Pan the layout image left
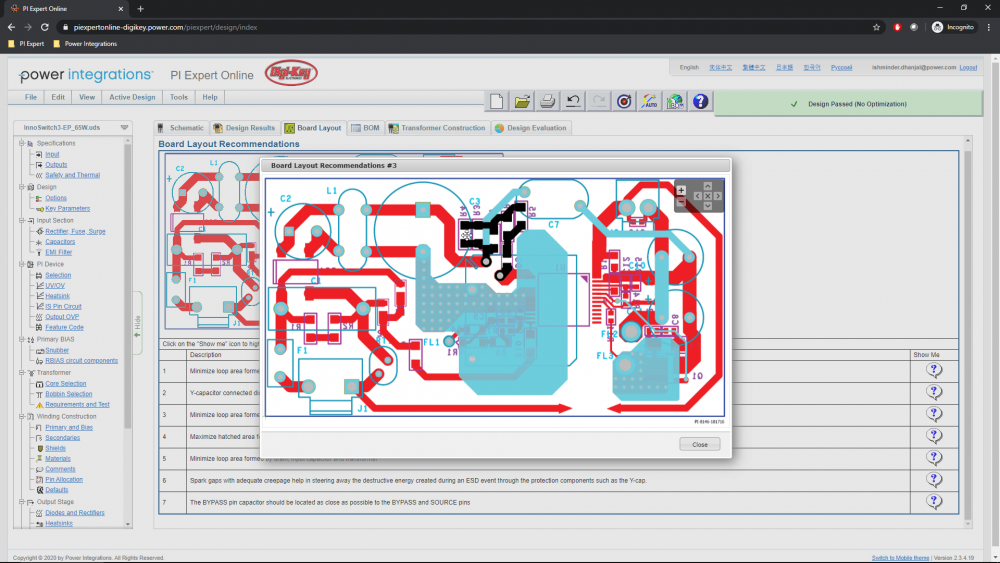Viewport: 1000px width, 563px height. tap(697, 196)
